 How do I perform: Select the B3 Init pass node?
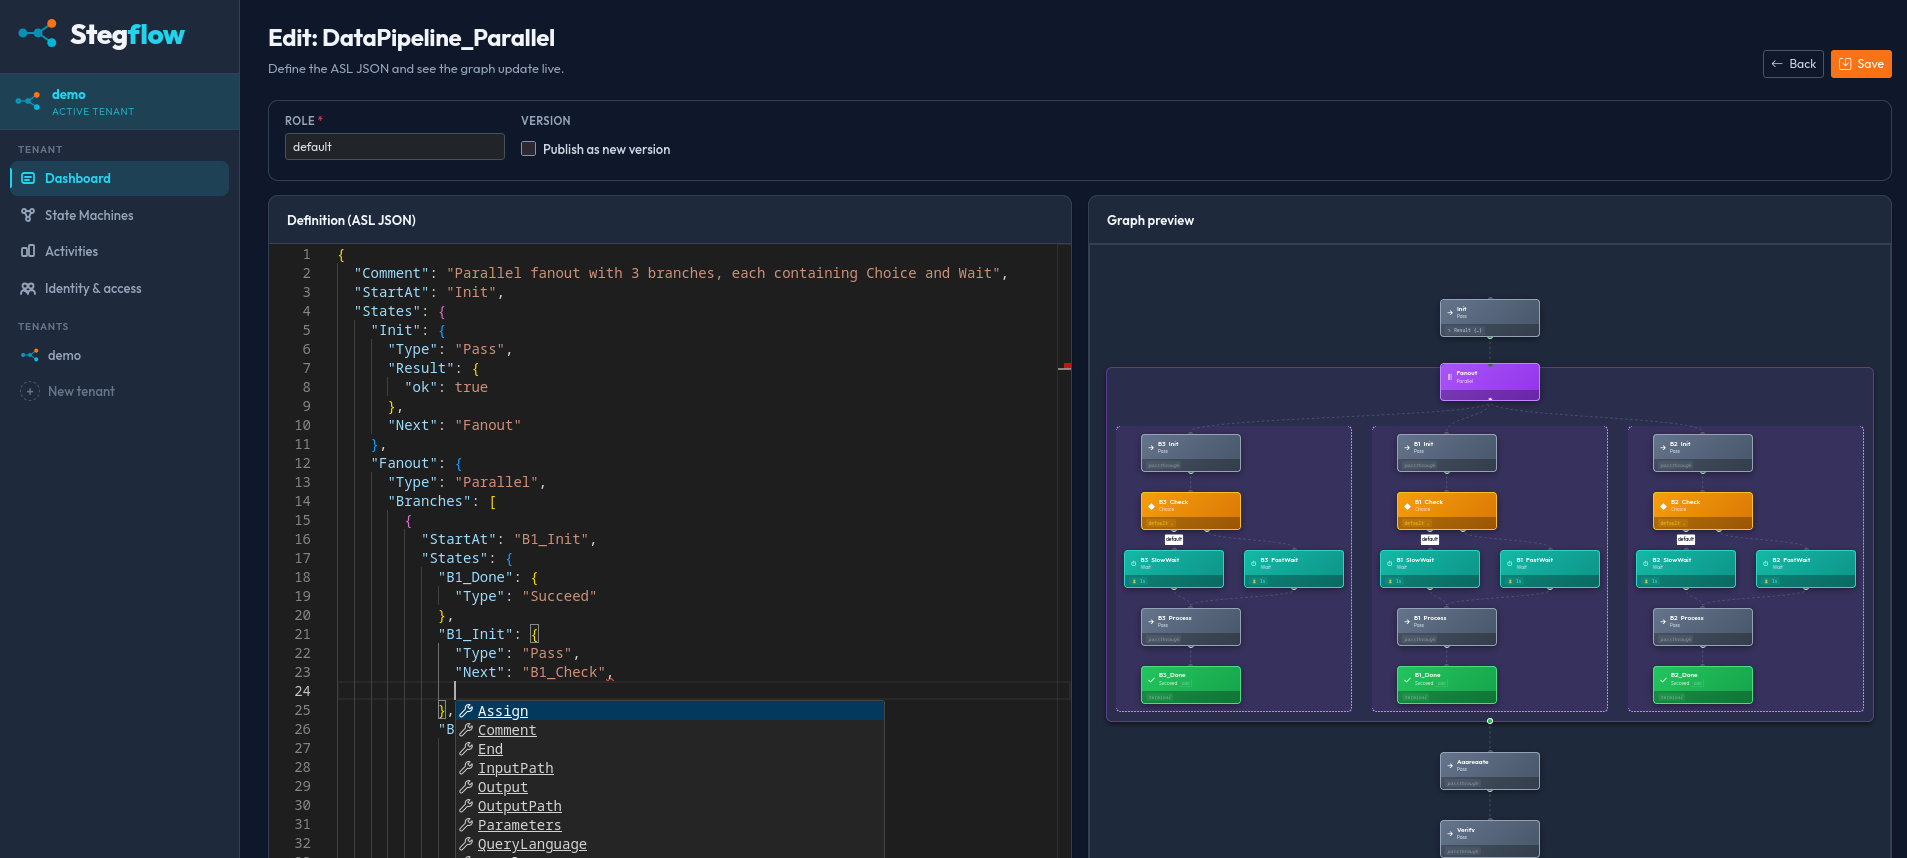coord(1191,453)
